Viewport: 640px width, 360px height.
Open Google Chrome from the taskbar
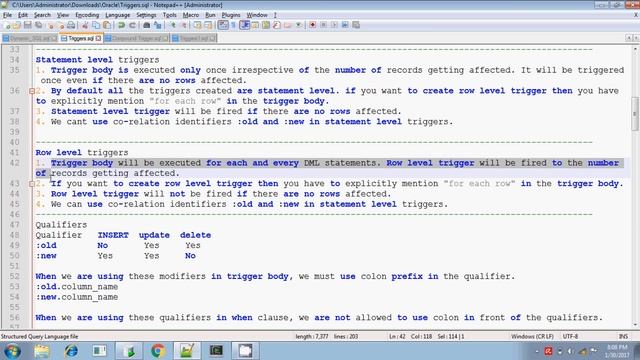pyautogui.click(x=158, y=351)
